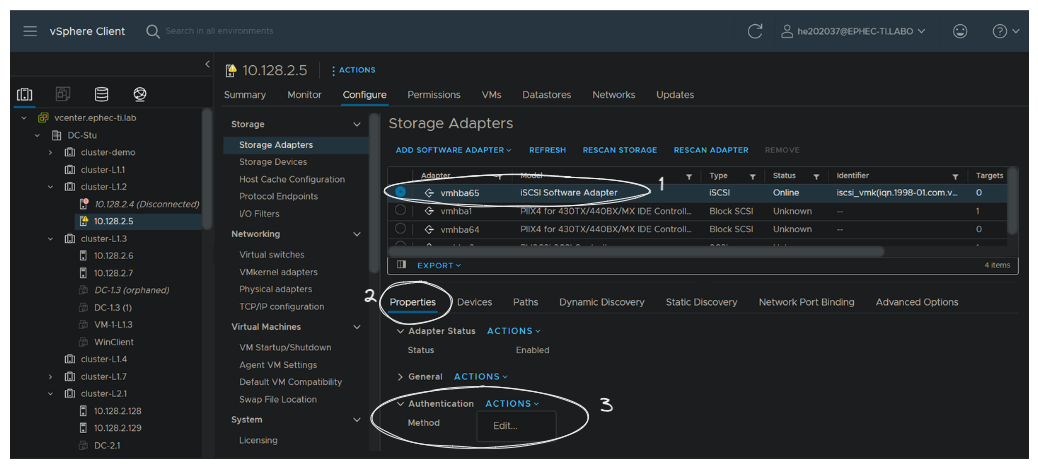Open the Monitor tab
Screen dimensions: 1038x469
coord(305,95)
